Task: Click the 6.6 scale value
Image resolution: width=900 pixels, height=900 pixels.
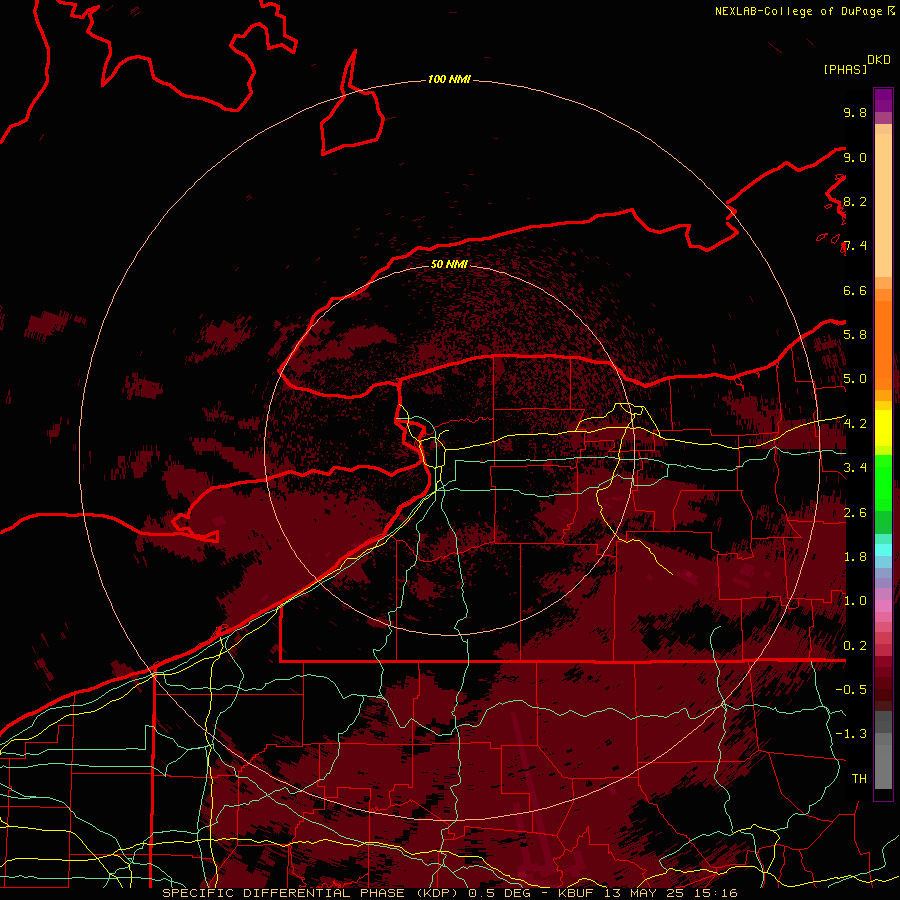Action: click(855, 290)
